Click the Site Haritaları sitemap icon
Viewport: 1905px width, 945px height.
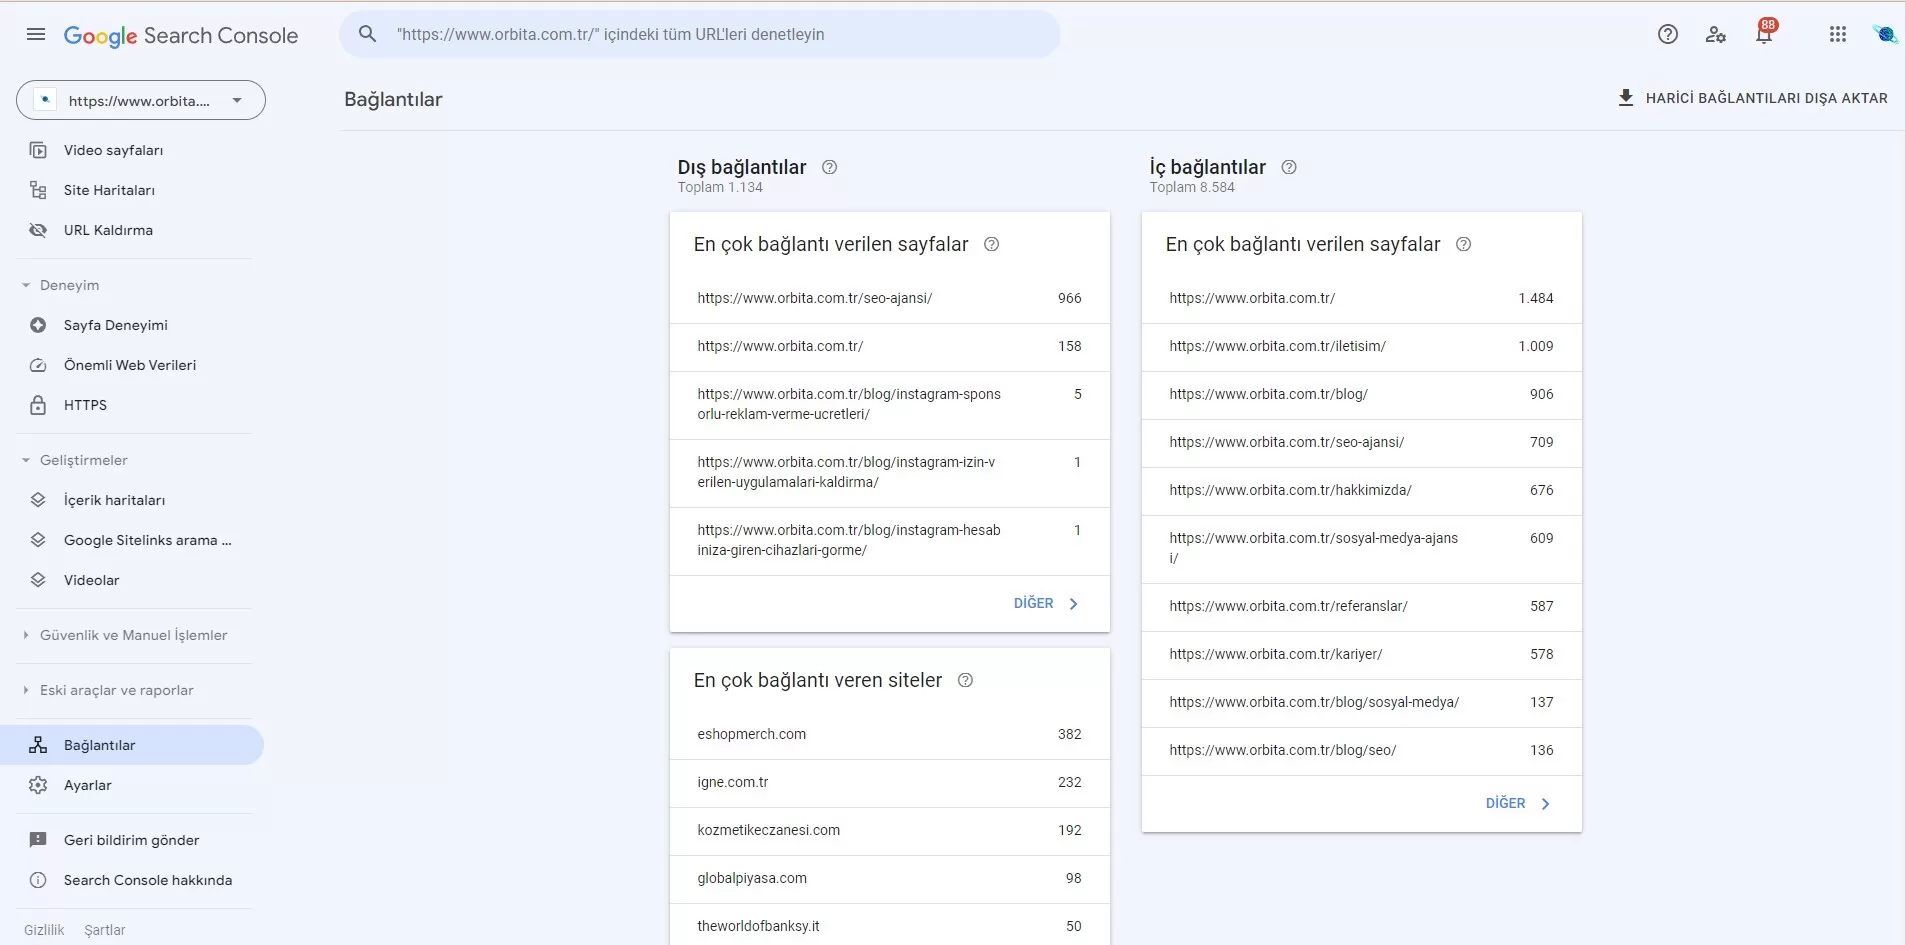tap(38, 190)
